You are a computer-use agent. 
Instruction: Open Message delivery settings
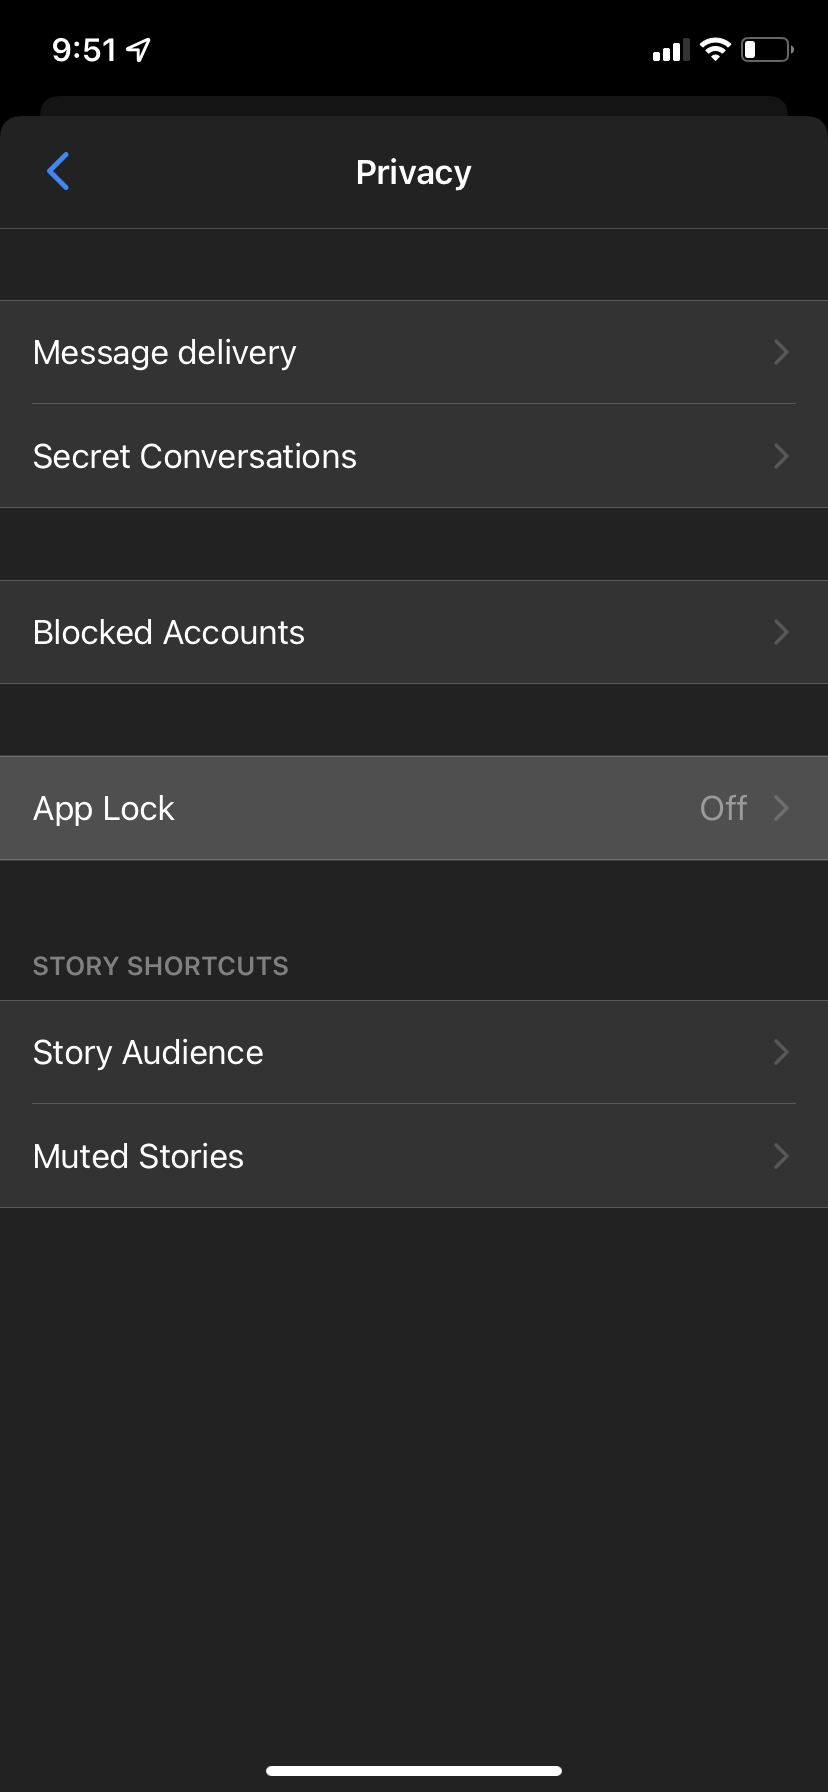(165, 352)
